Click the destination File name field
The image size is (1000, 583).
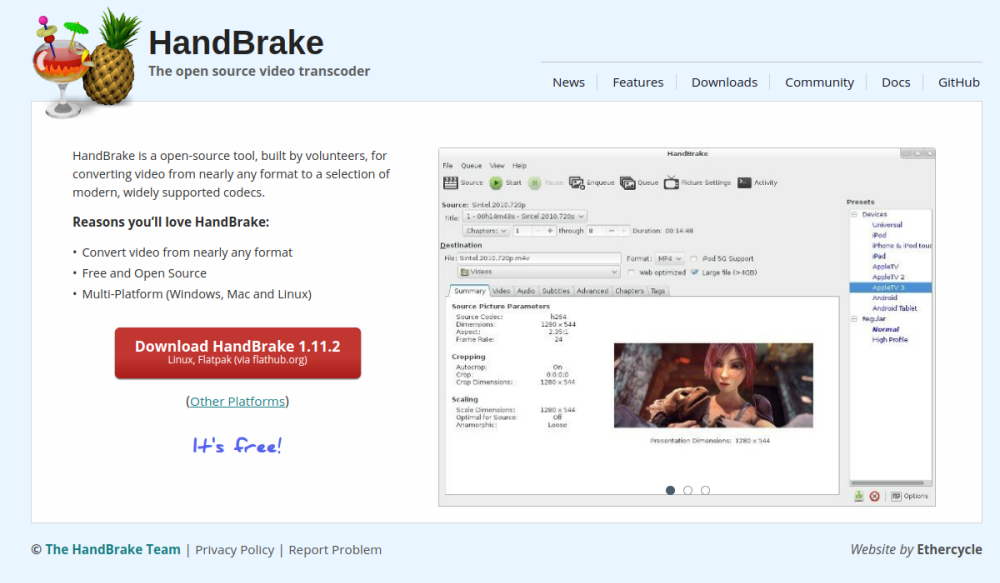tap(539, 258)
